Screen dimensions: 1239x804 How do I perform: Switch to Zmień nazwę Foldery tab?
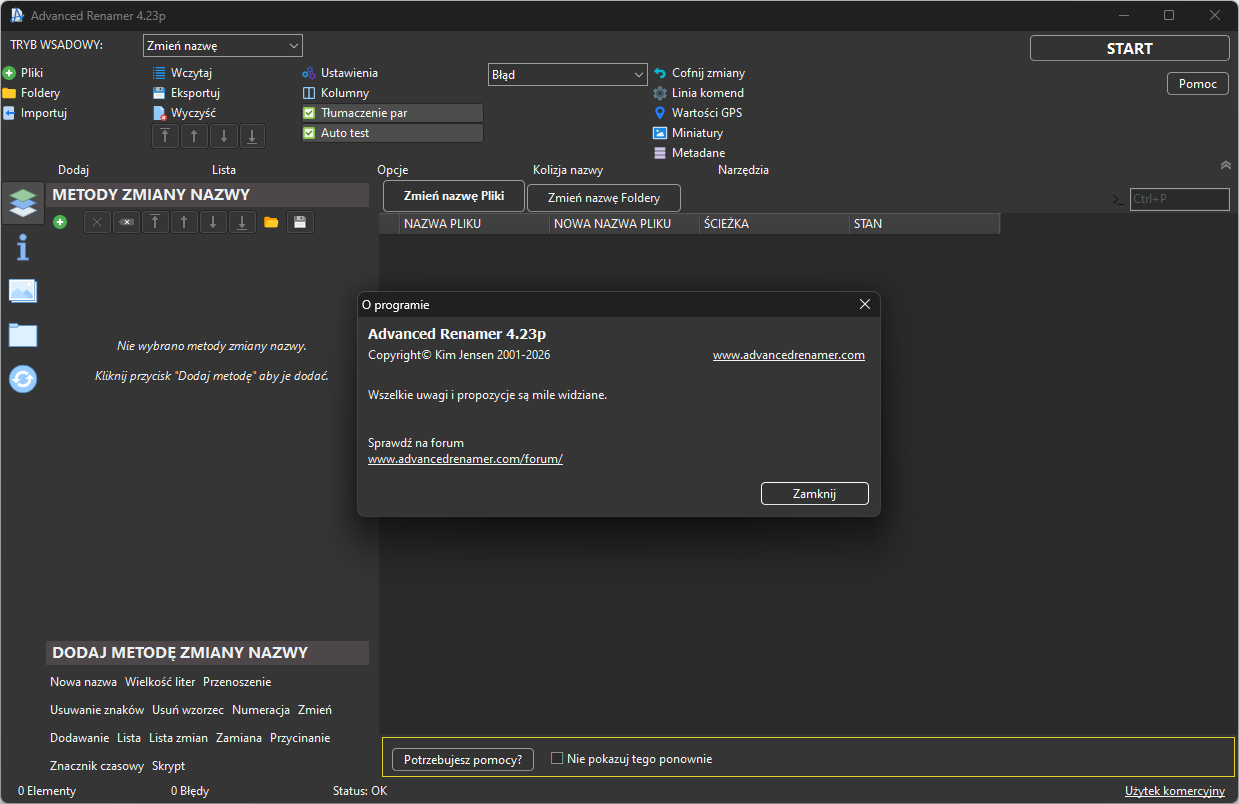pos(604,198)
